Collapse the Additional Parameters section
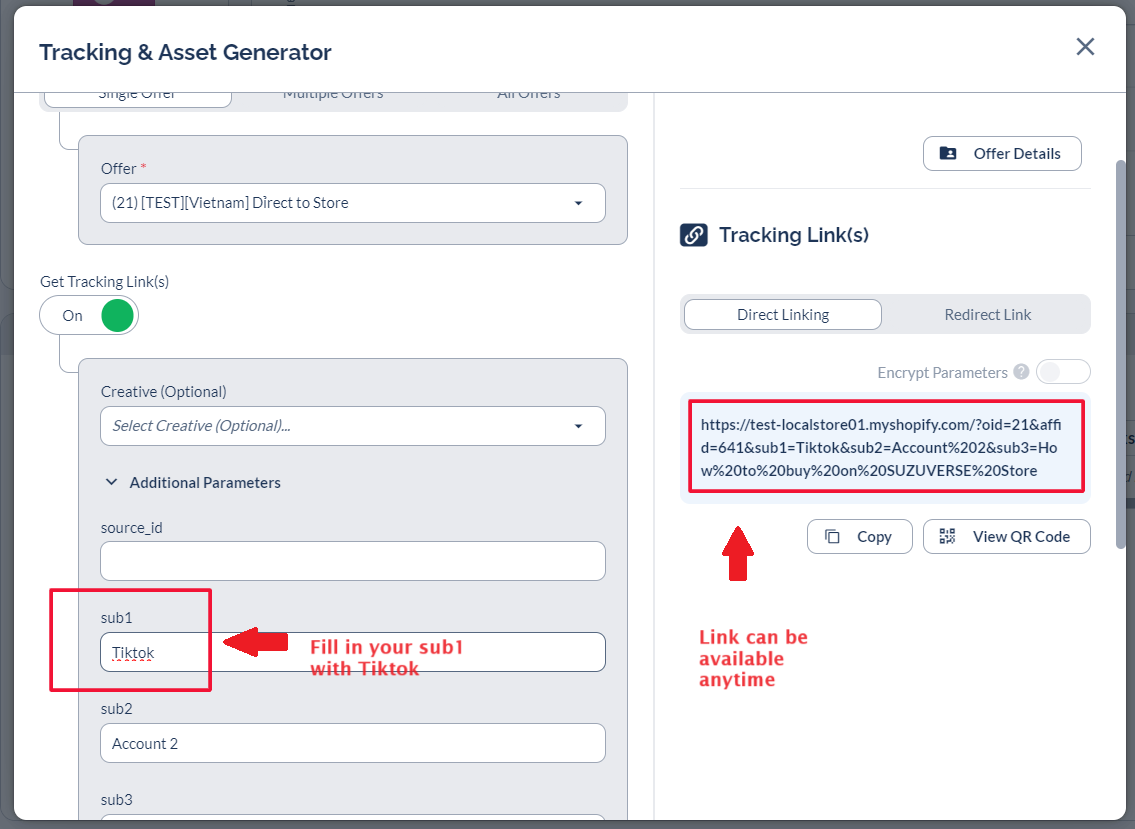 click(x=112, y=483)
